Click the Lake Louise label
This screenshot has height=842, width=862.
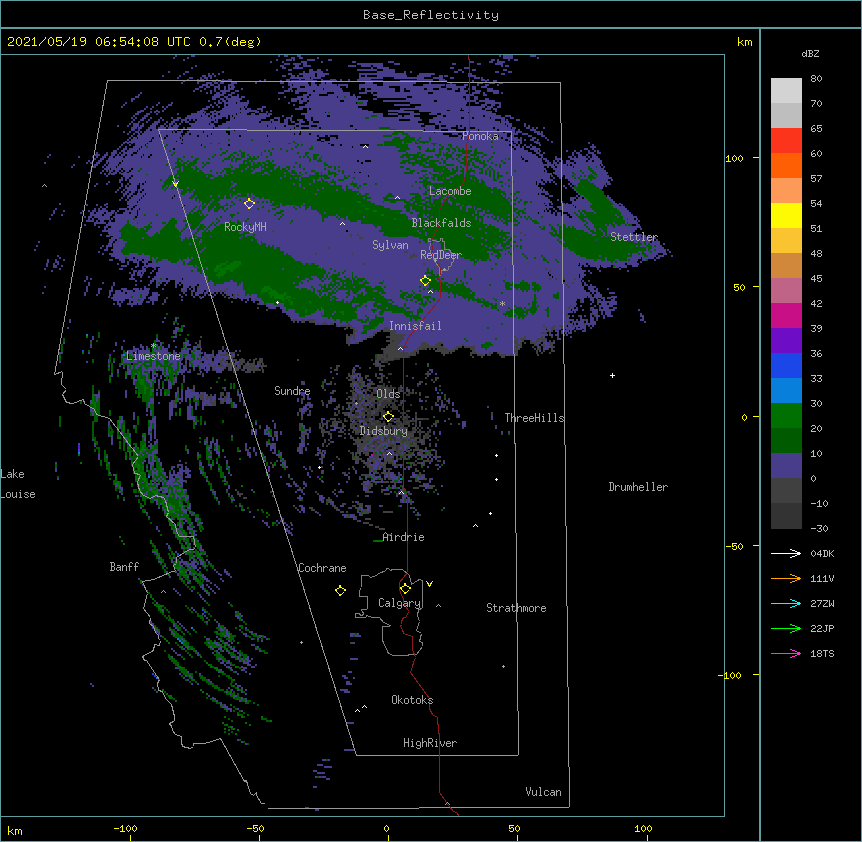pyautogui.click(x=18, y=484)
